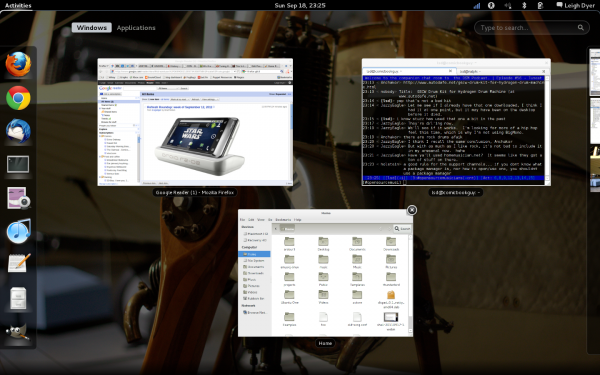Click the Droid R2-D2 phone image in Firefox

click(x=199, y=146)
